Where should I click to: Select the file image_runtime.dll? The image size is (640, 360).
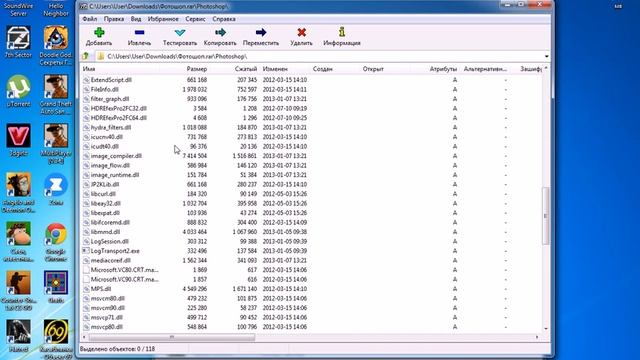click(115, 175)
